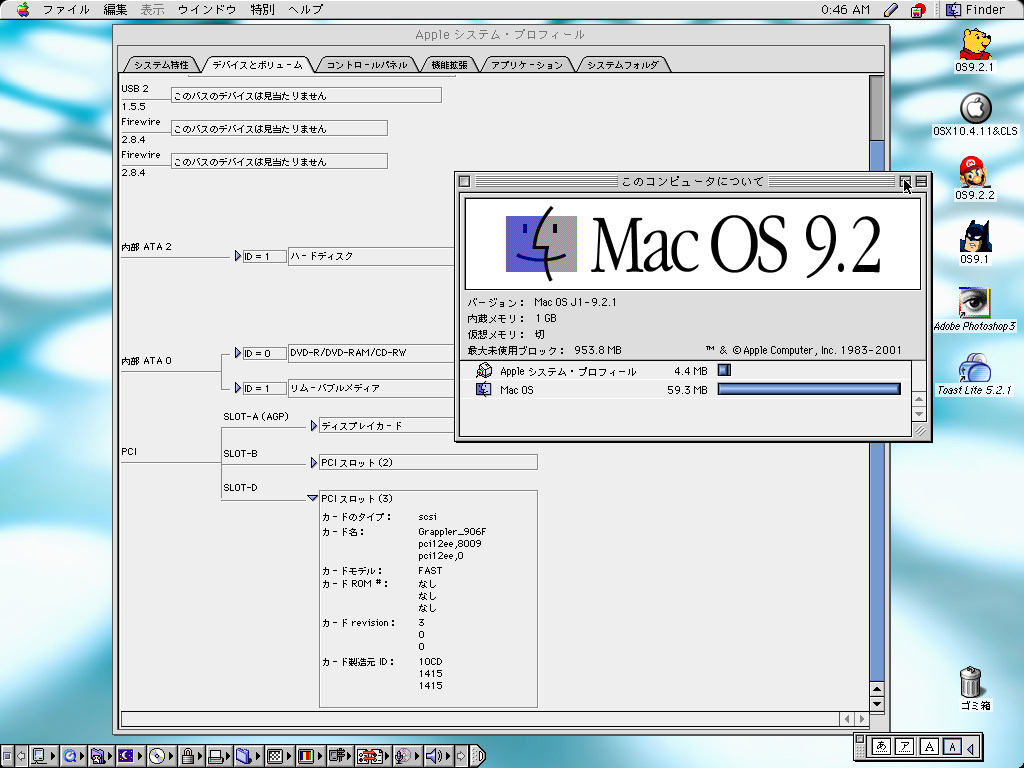Switch input to hiragana あ mode
Viewport: 1024px width, 768px height.
point(881,746)
